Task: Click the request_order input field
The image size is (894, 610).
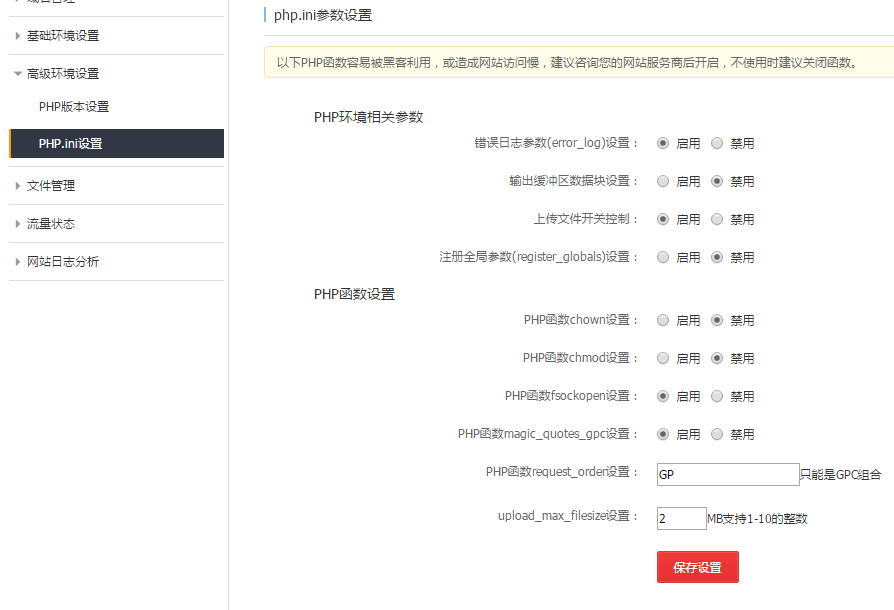Action: click(x=727, y=475)
